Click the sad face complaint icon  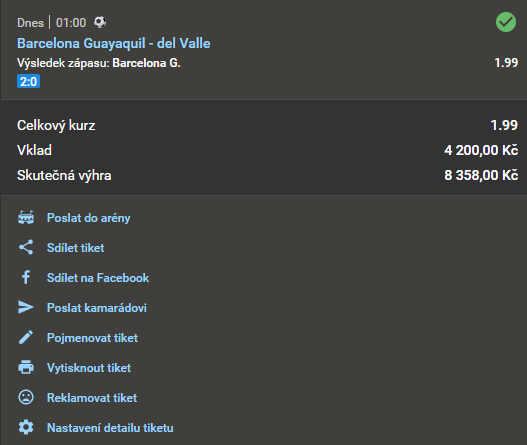coord(26,397)
